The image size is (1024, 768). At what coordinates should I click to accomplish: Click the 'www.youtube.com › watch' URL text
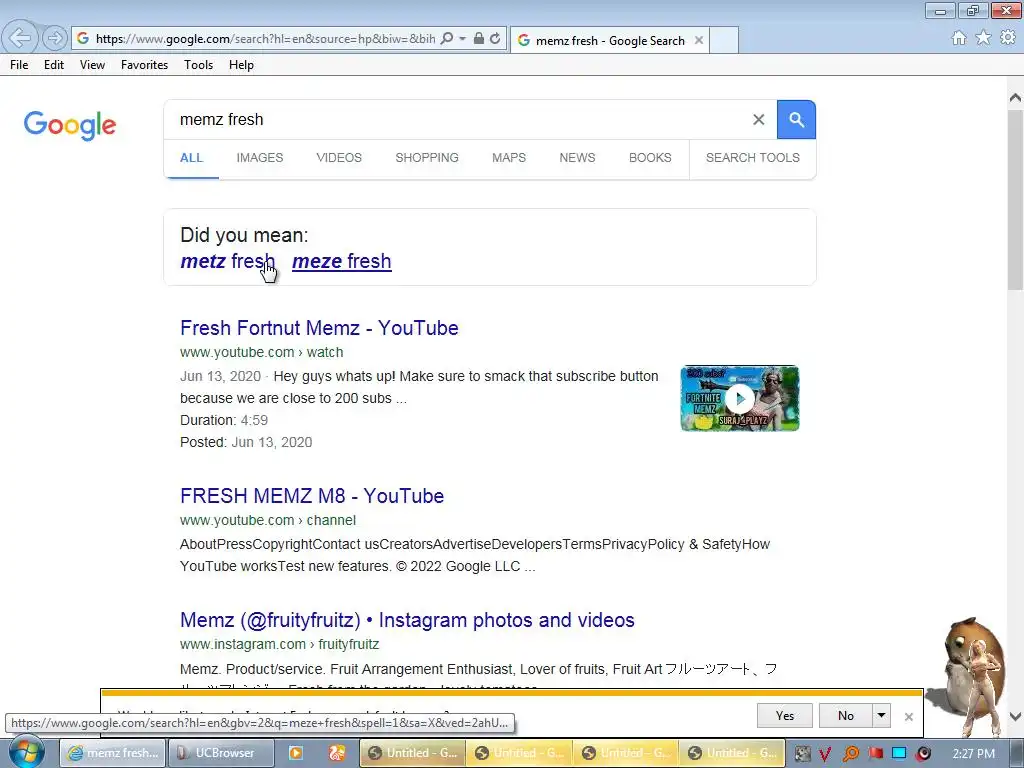[261, 352]
